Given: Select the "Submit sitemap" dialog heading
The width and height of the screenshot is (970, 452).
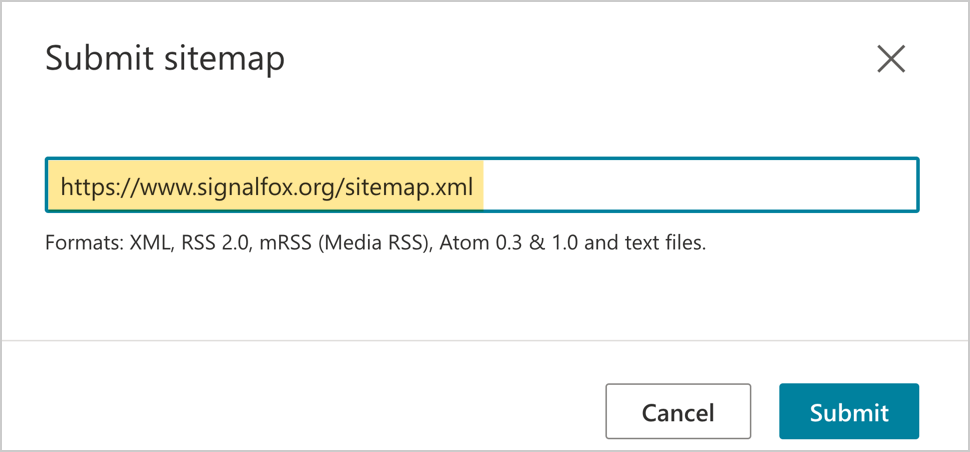Looking at the screenshot, I should (165, 60).
